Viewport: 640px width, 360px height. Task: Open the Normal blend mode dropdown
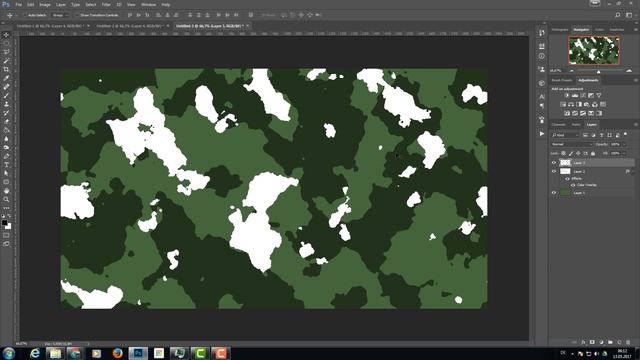coord(572,144)
